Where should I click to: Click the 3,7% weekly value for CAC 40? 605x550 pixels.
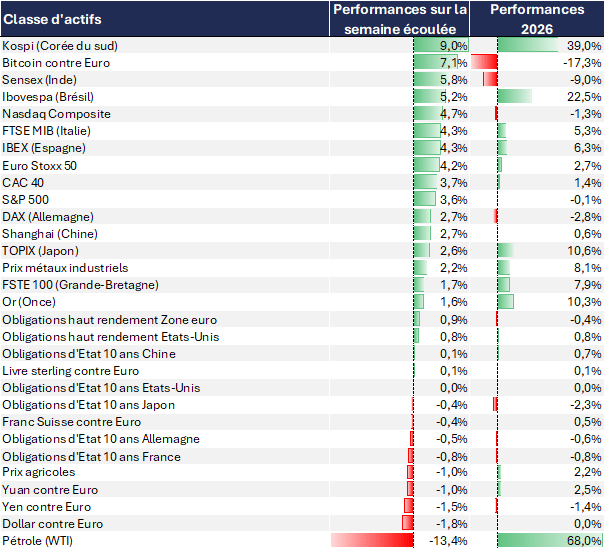click(x=453, y=183)
